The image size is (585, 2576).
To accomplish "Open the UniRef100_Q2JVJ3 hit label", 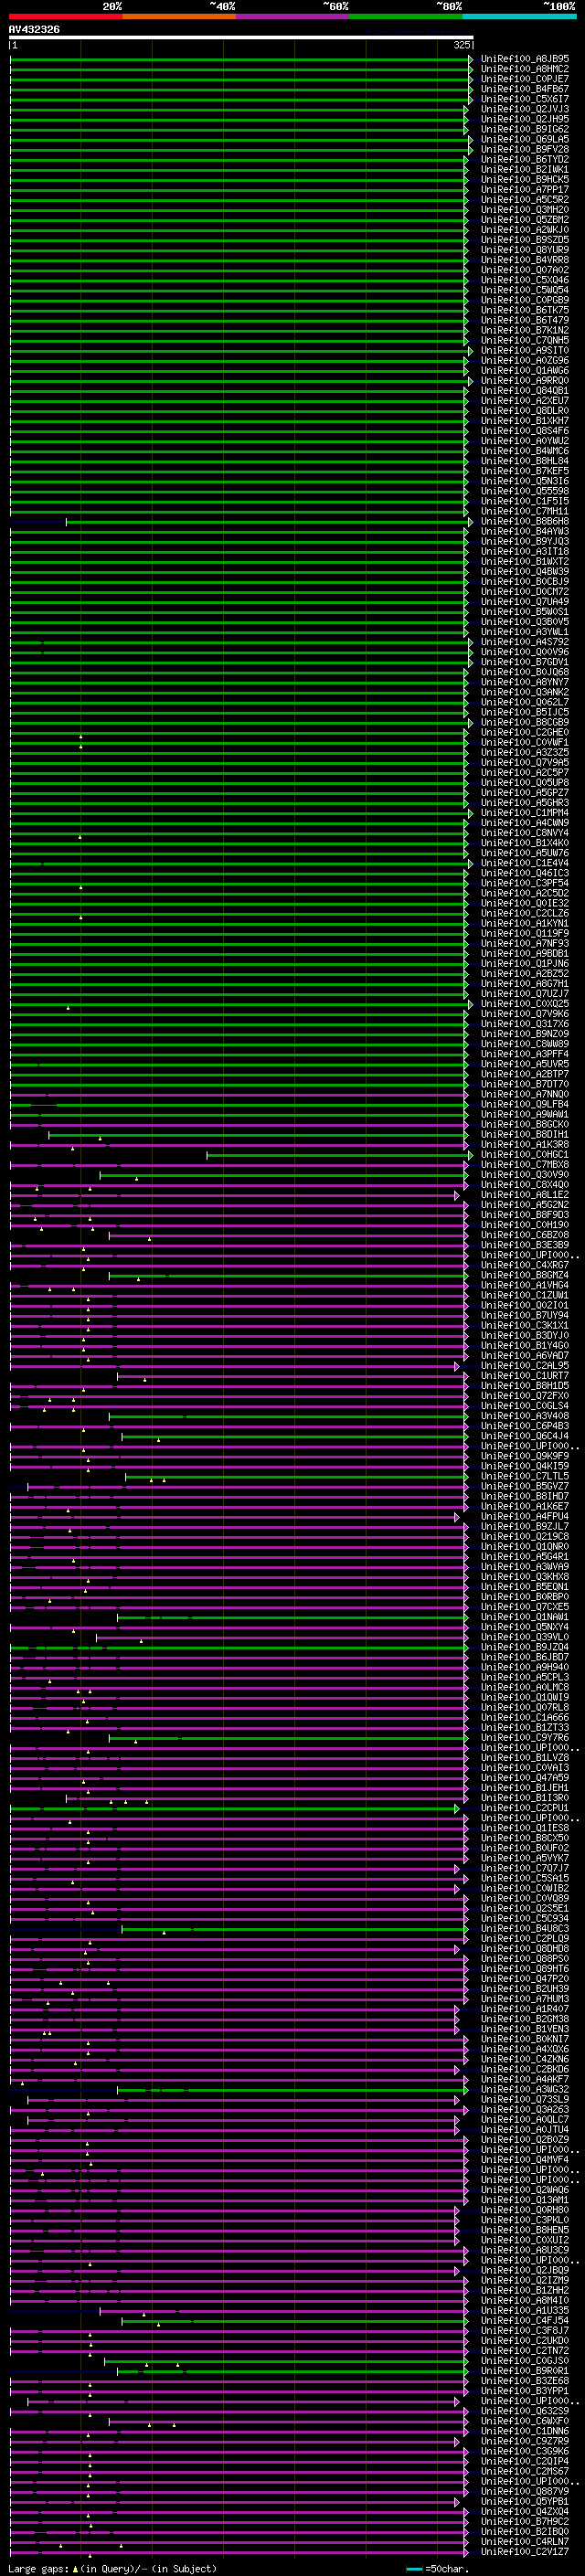I will 525,109.
